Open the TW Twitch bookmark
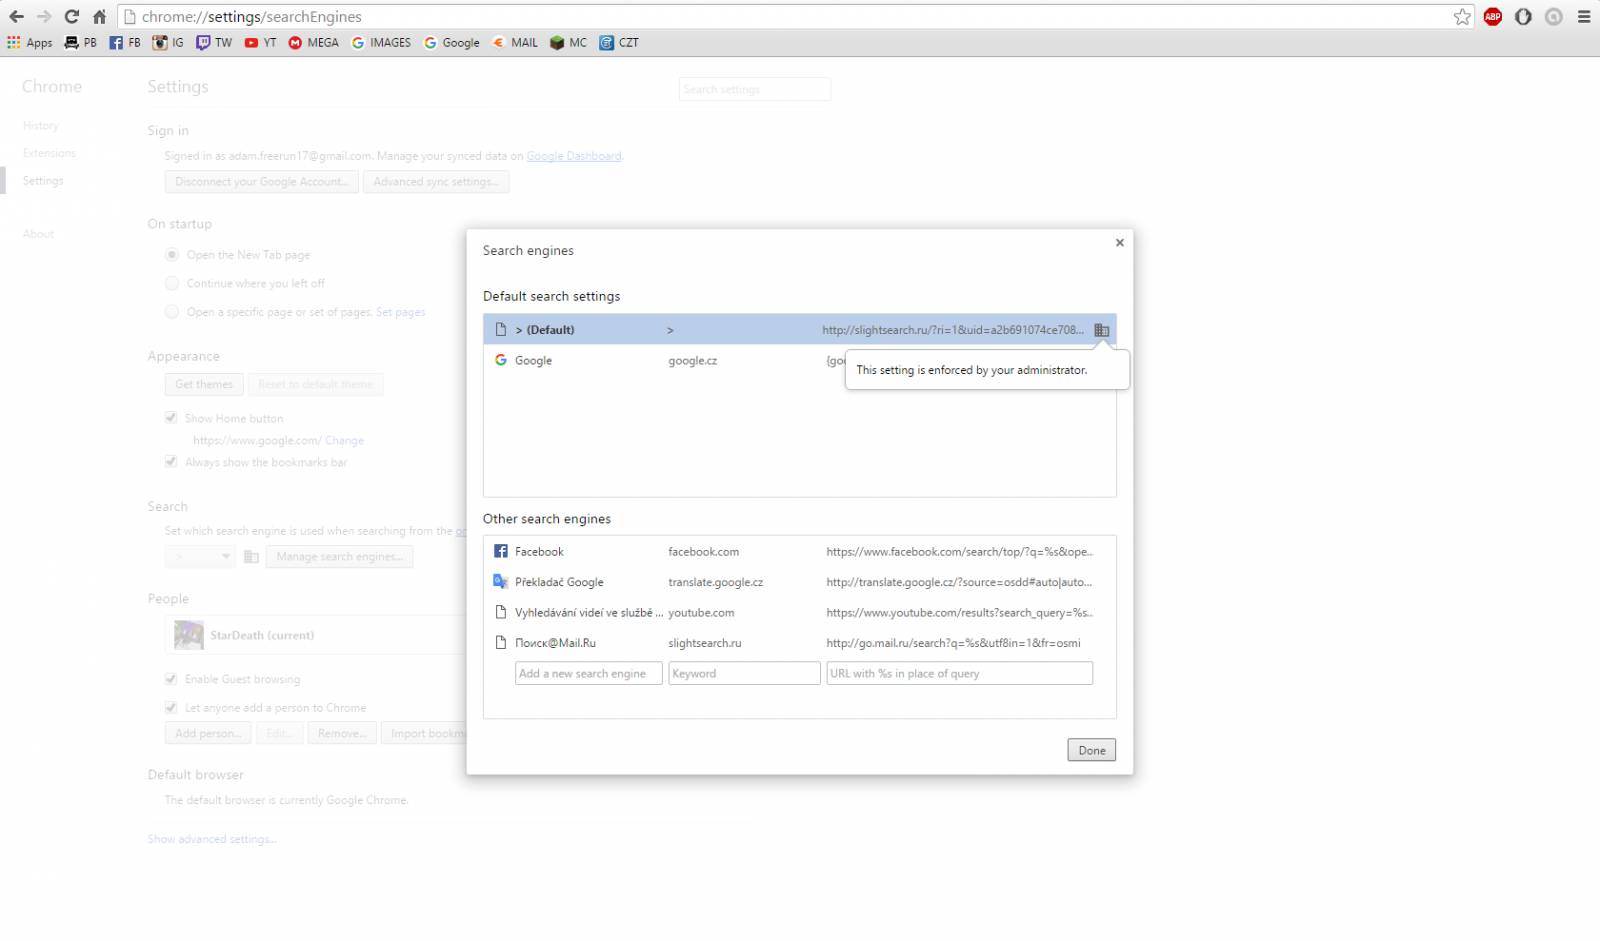Screen dimensions: 1600x941 click(x=214, y=43)
